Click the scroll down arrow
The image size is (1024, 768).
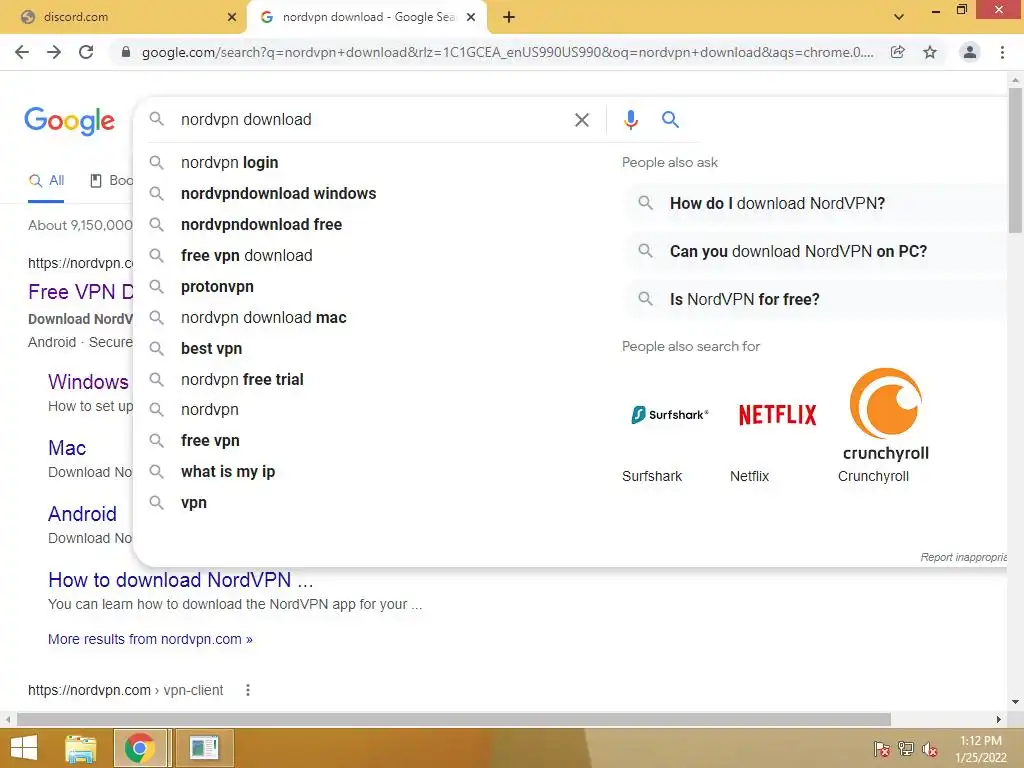1015,702
